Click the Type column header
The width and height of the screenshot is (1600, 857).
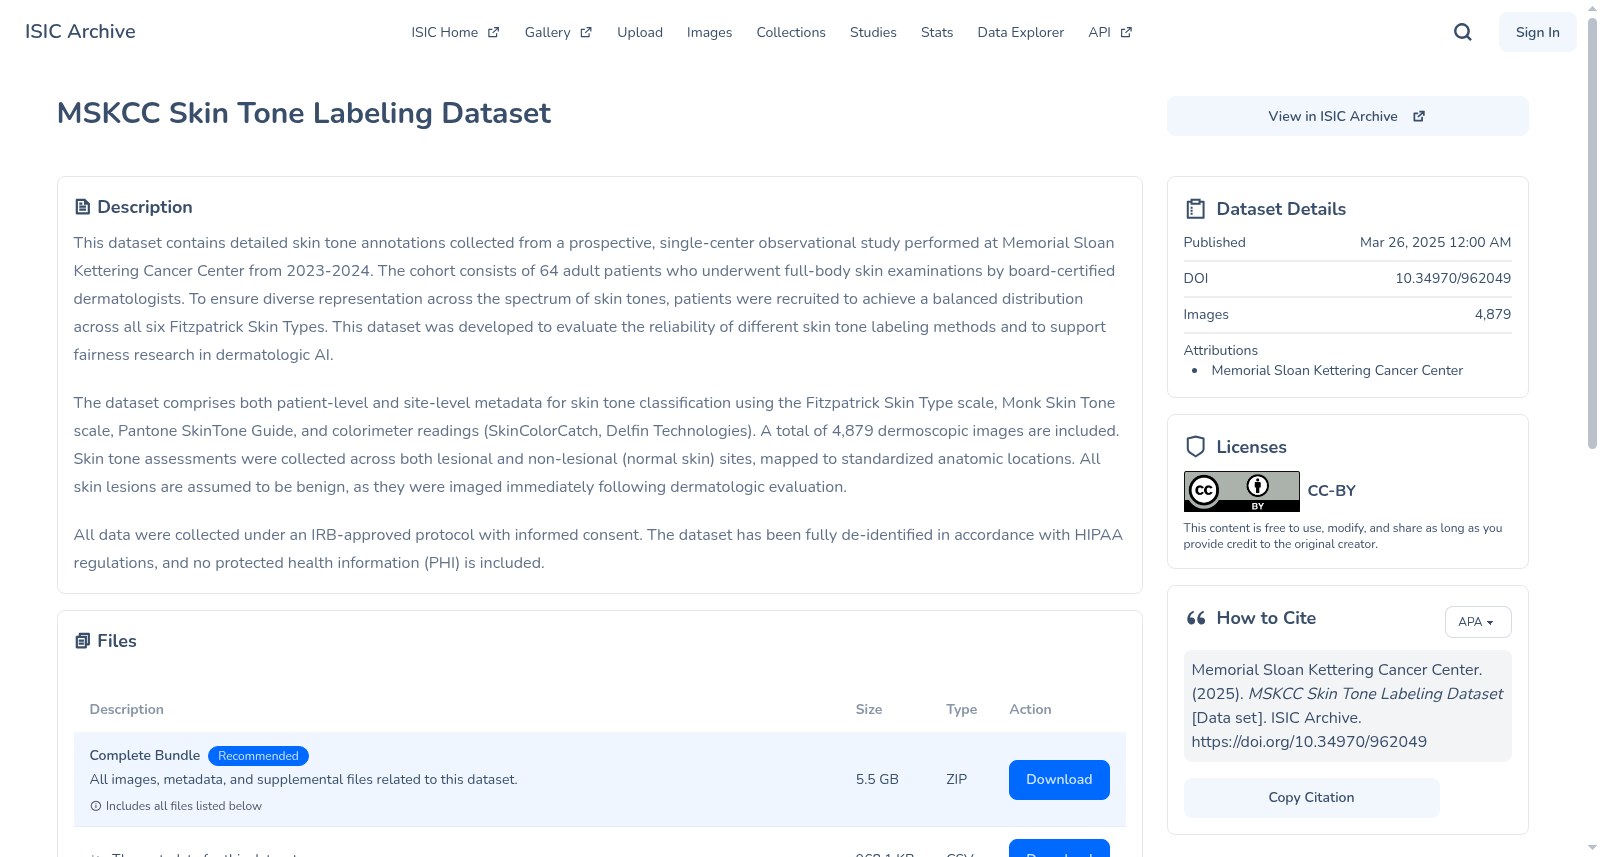(x=962, y=710)
